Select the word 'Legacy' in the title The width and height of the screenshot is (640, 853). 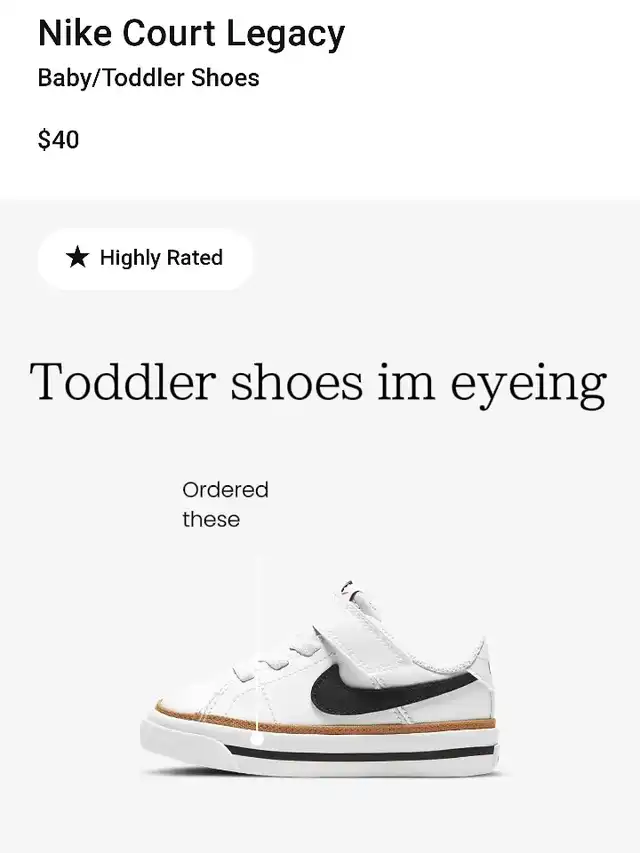285,34
